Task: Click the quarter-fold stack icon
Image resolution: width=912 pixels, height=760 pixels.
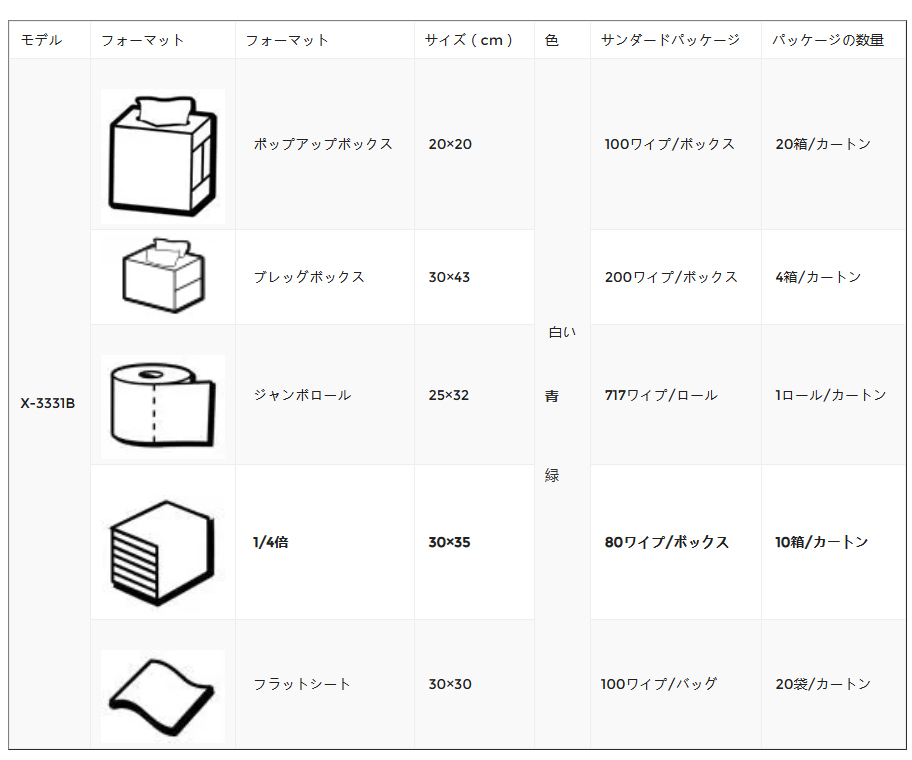Action: click(x=163, y=552)
